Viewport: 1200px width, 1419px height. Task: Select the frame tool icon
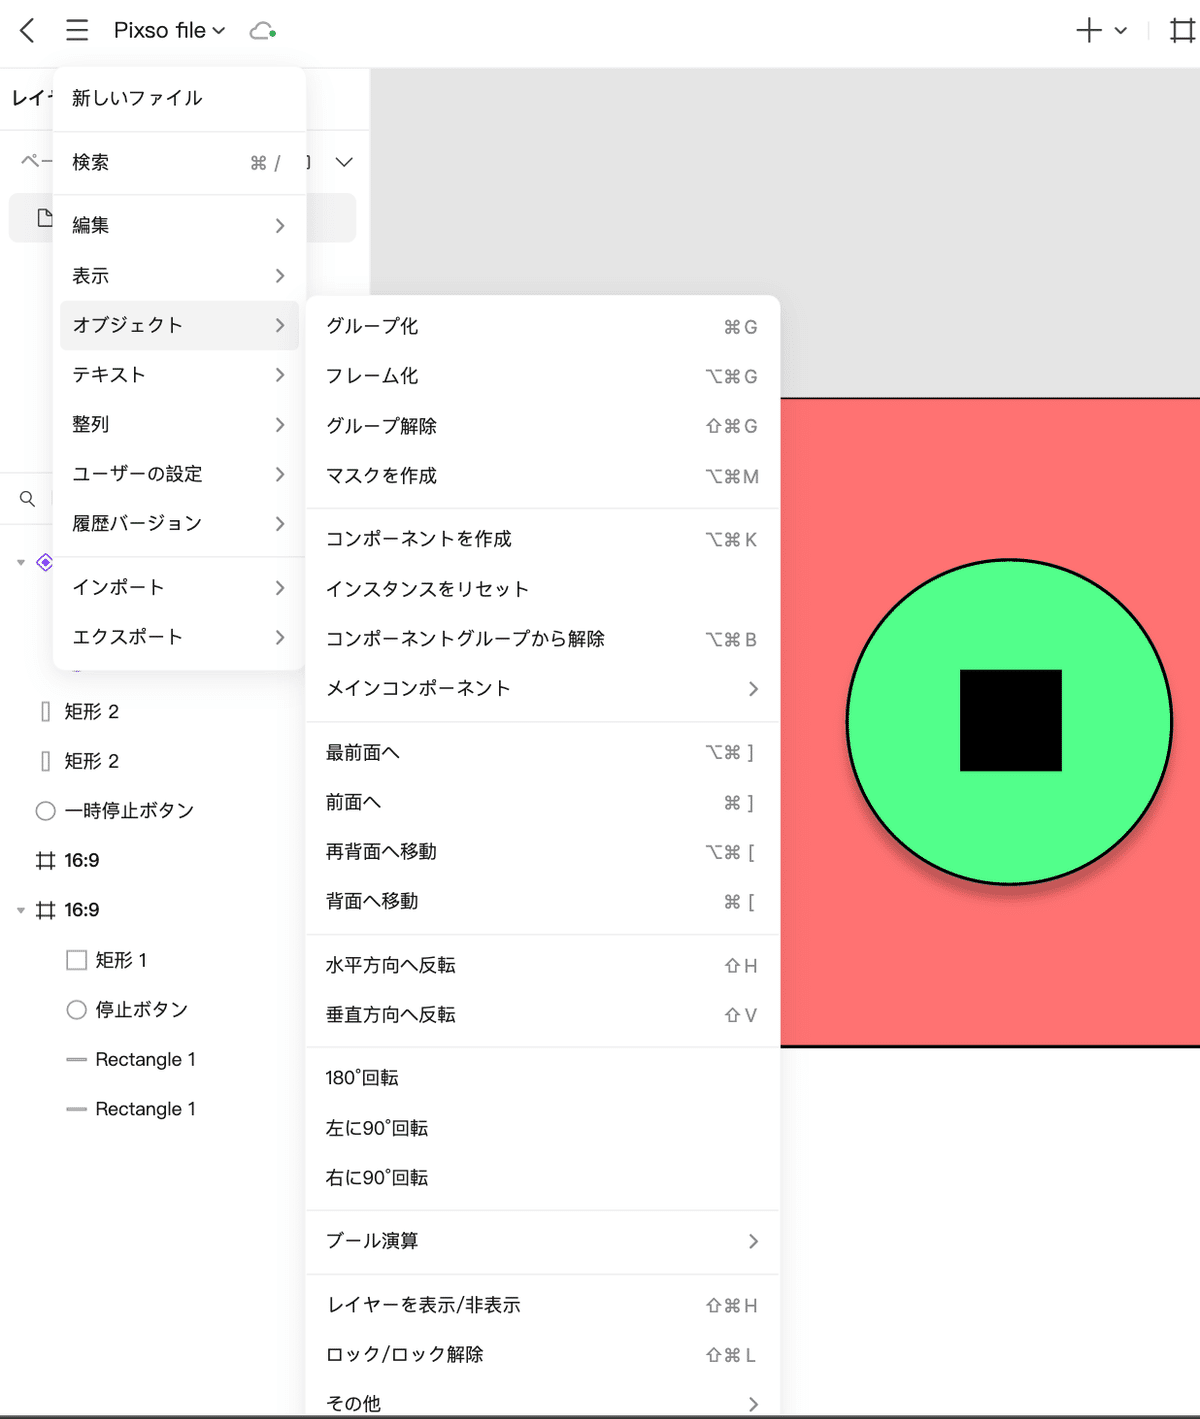(1183, 30)
